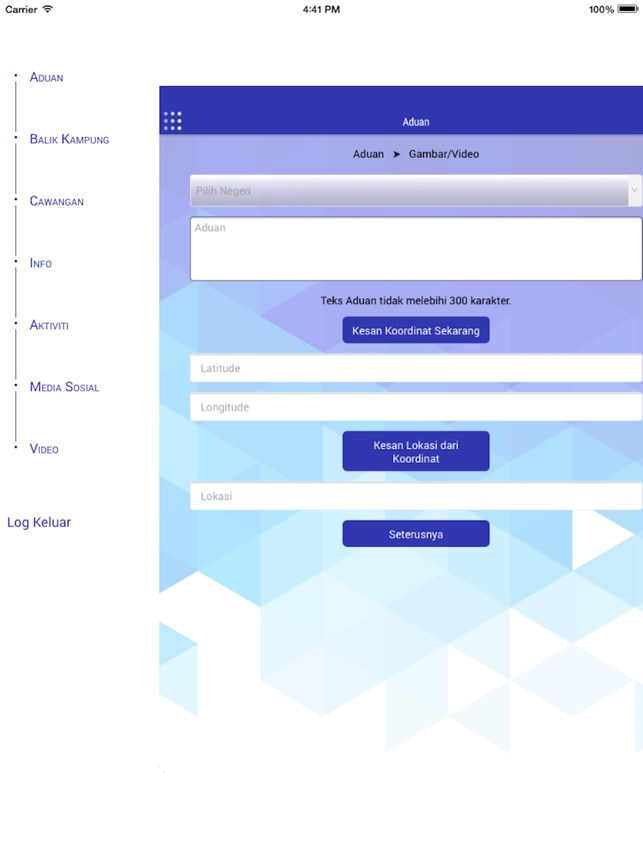Open the Aduan menu item

(47, 77)
